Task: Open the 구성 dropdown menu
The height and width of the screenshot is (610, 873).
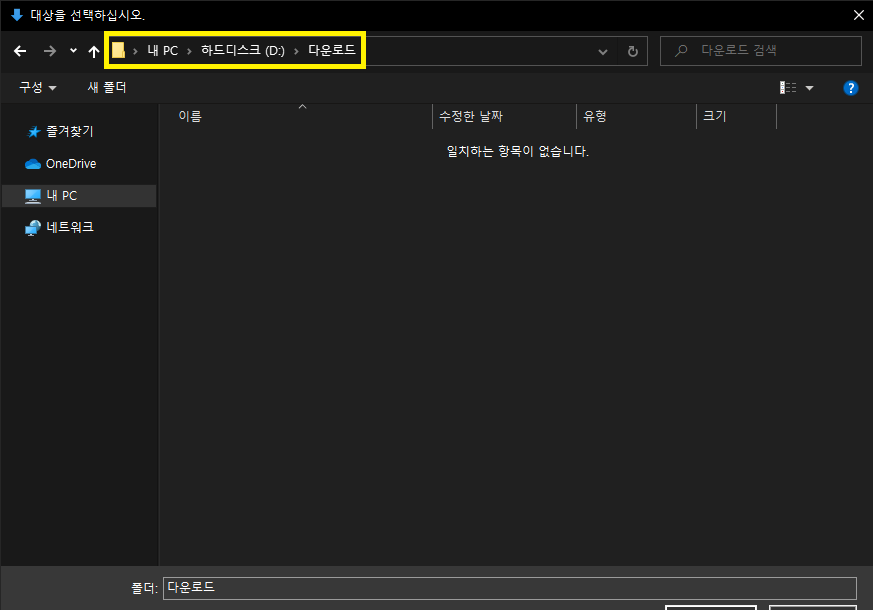Action: 36,87
